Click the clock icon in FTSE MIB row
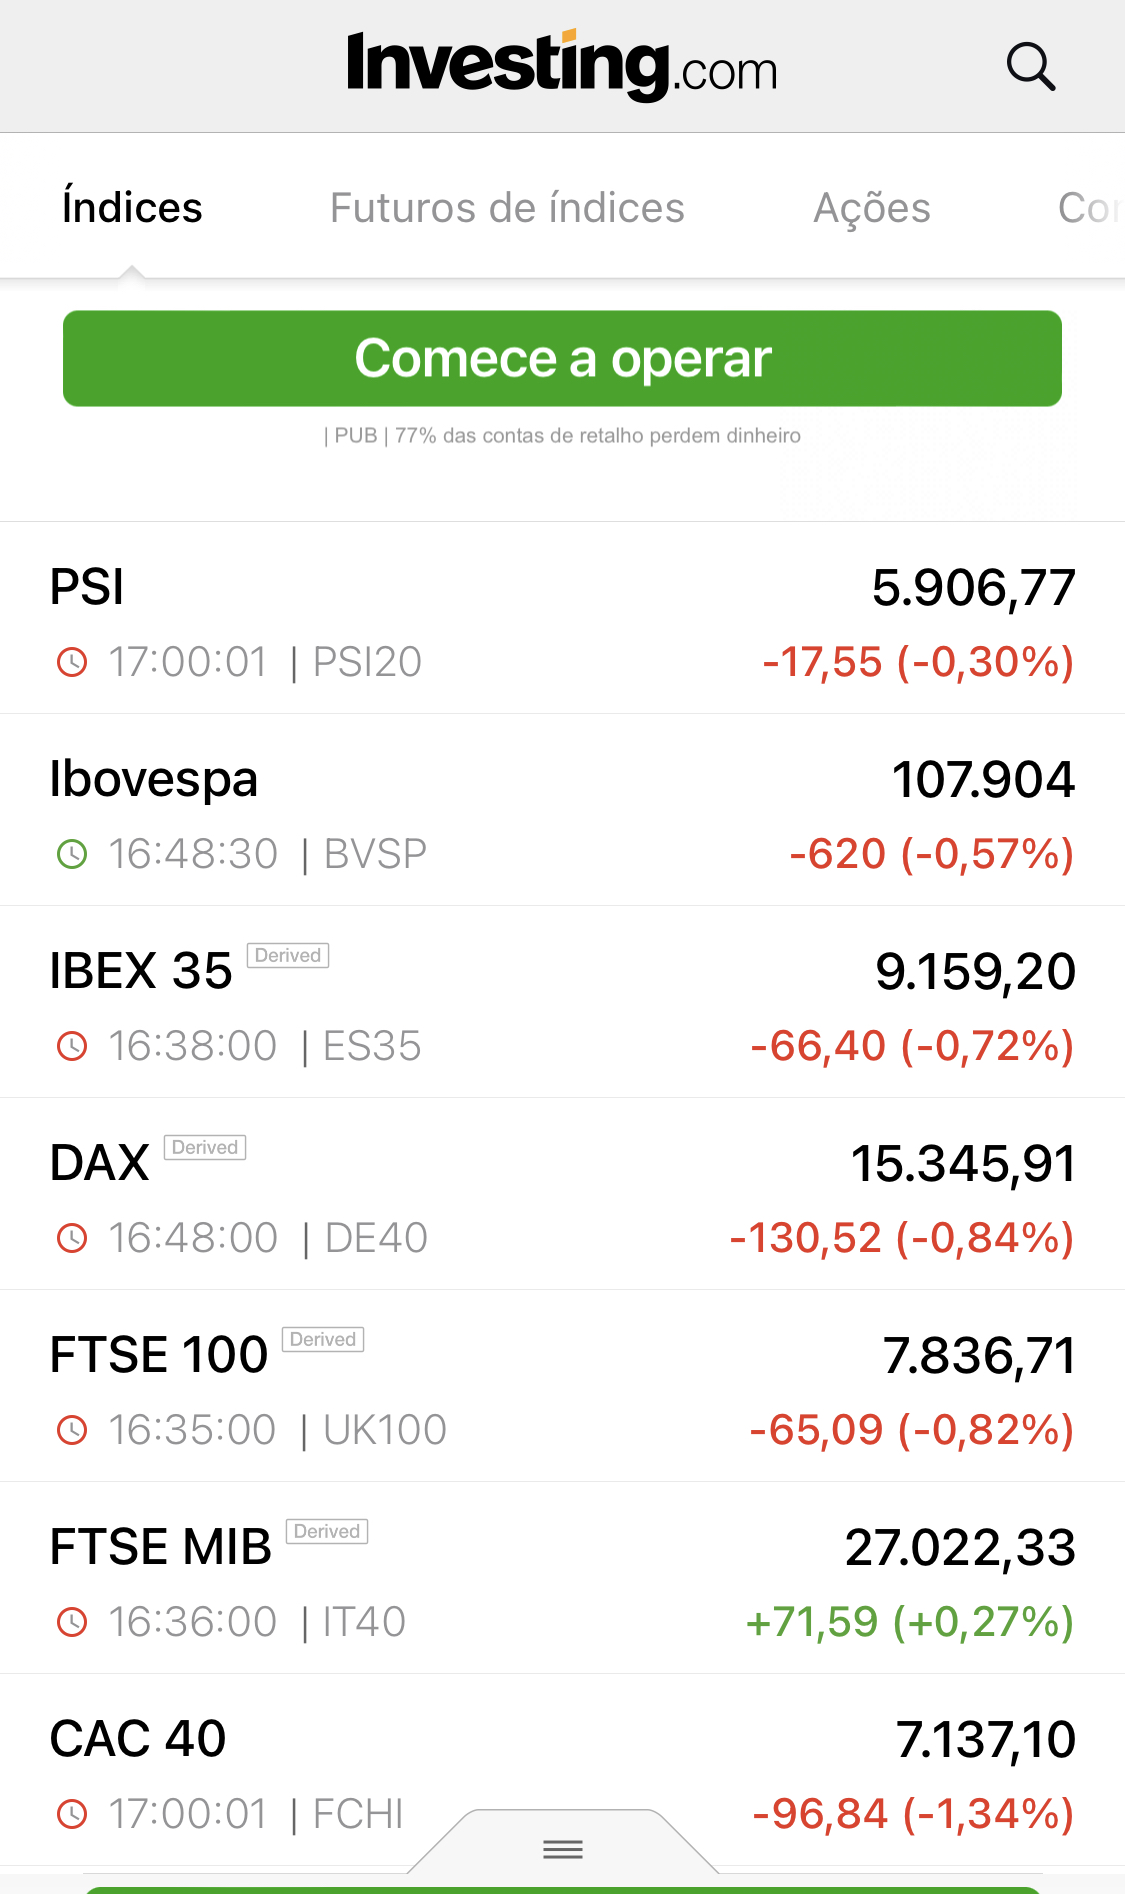1125x1894 pixels. pyautogui.click(x=72, y=1622)
